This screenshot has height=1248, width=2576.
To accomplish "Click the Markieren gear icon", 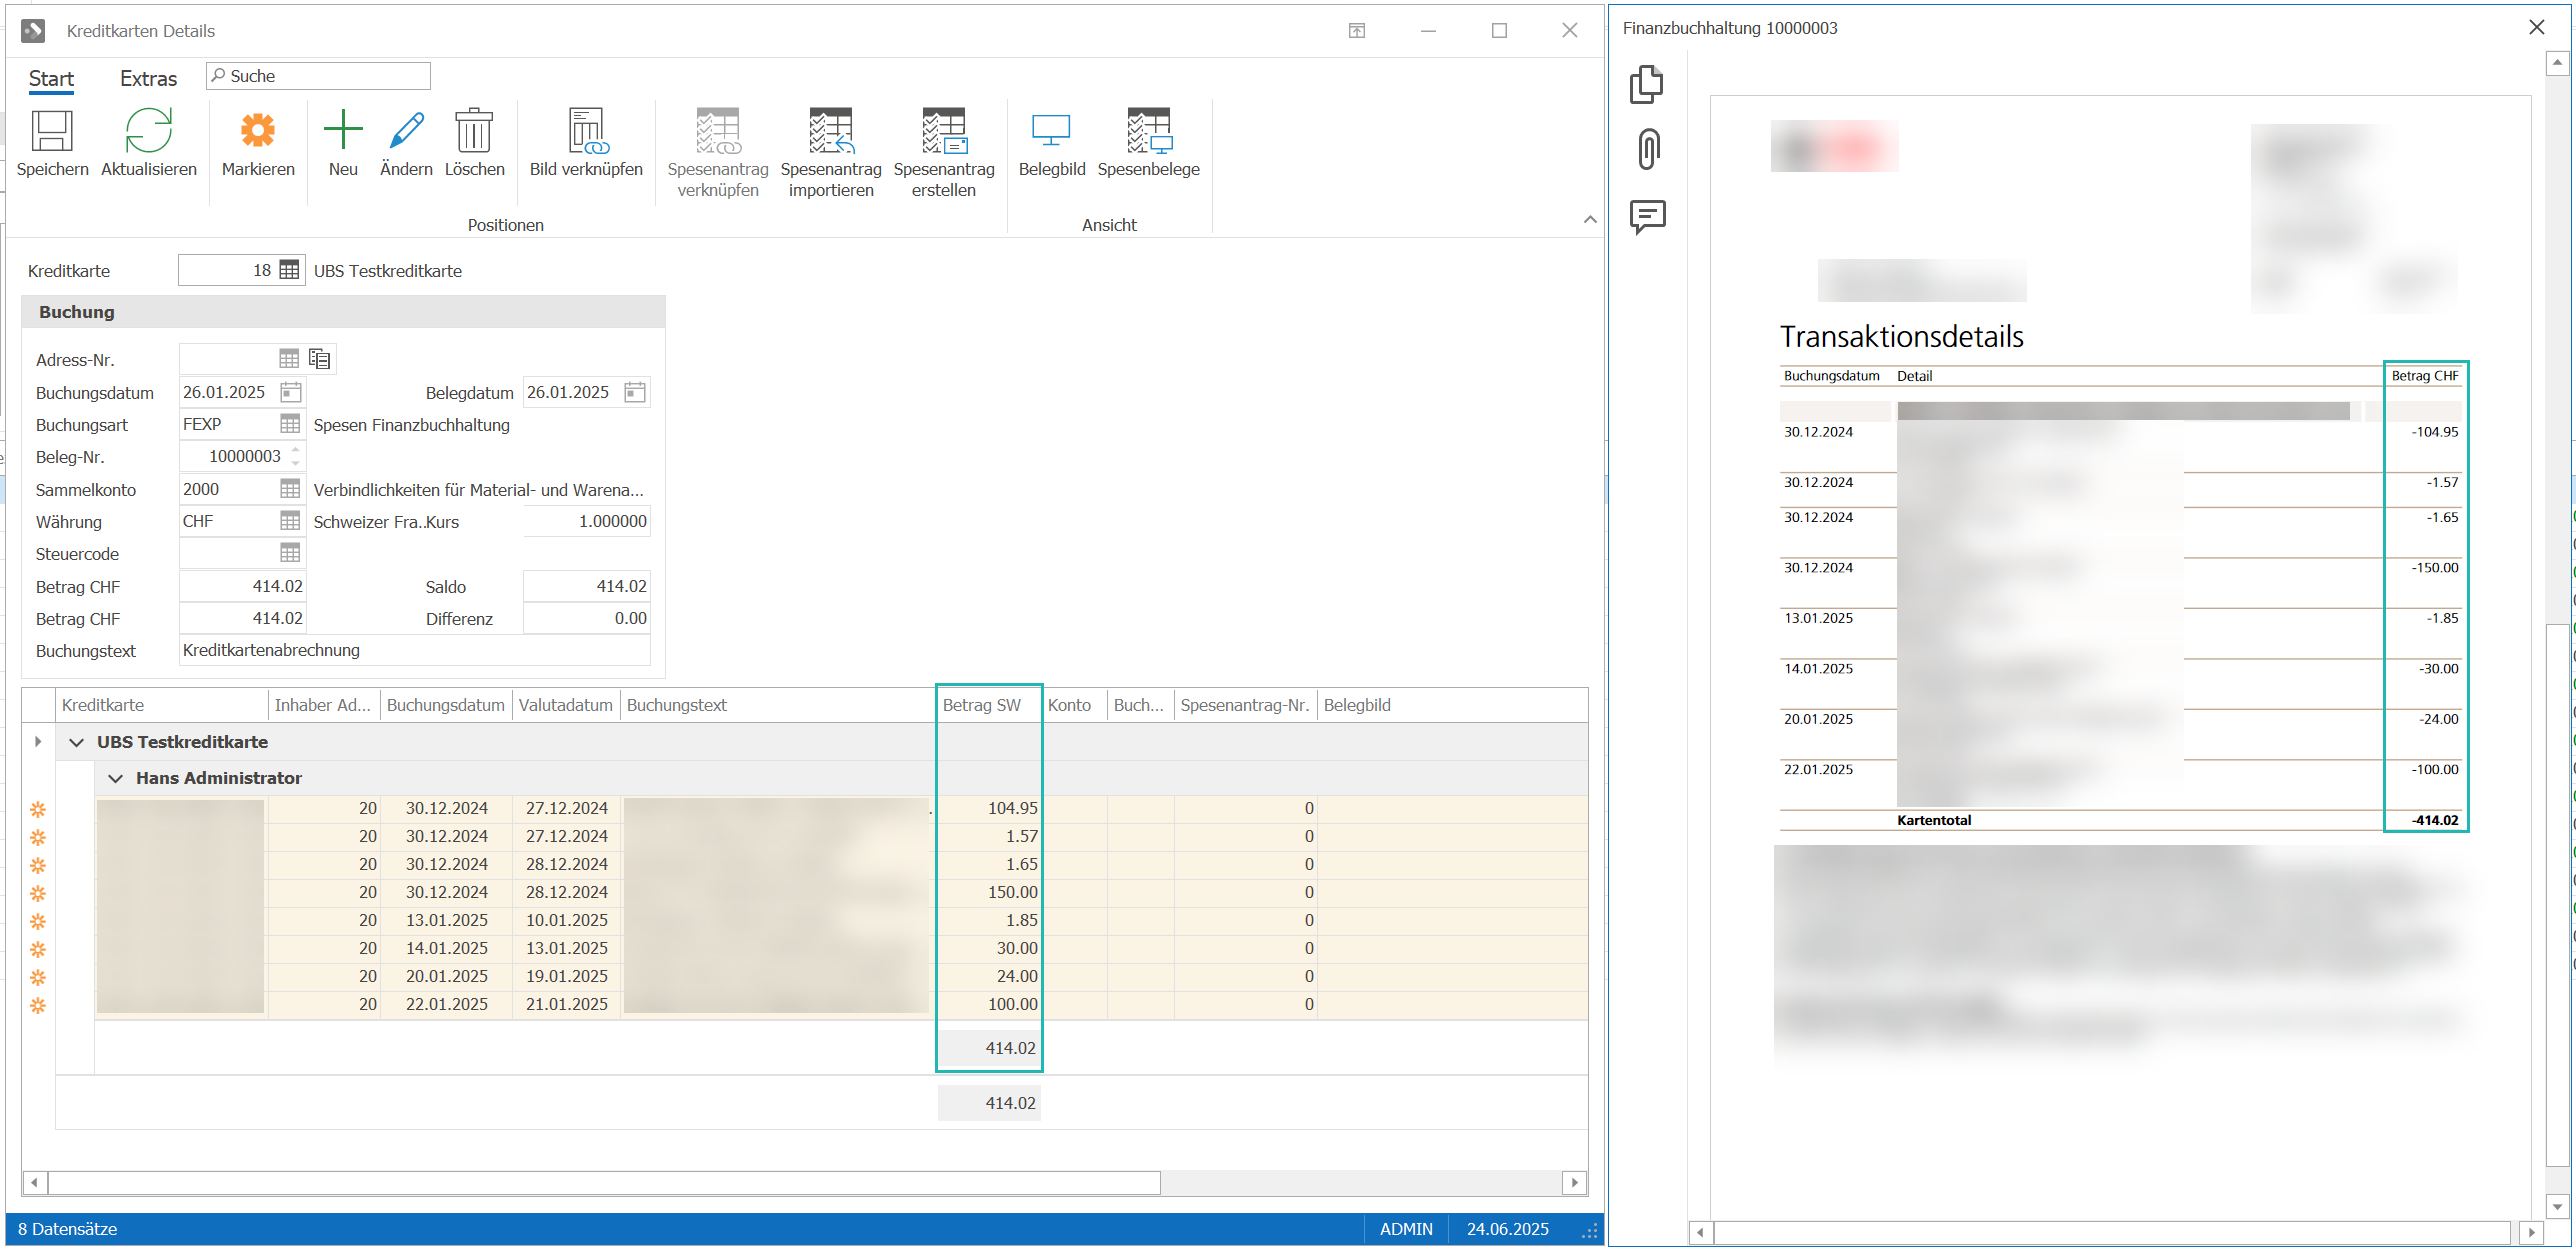I will click(258, 131).
